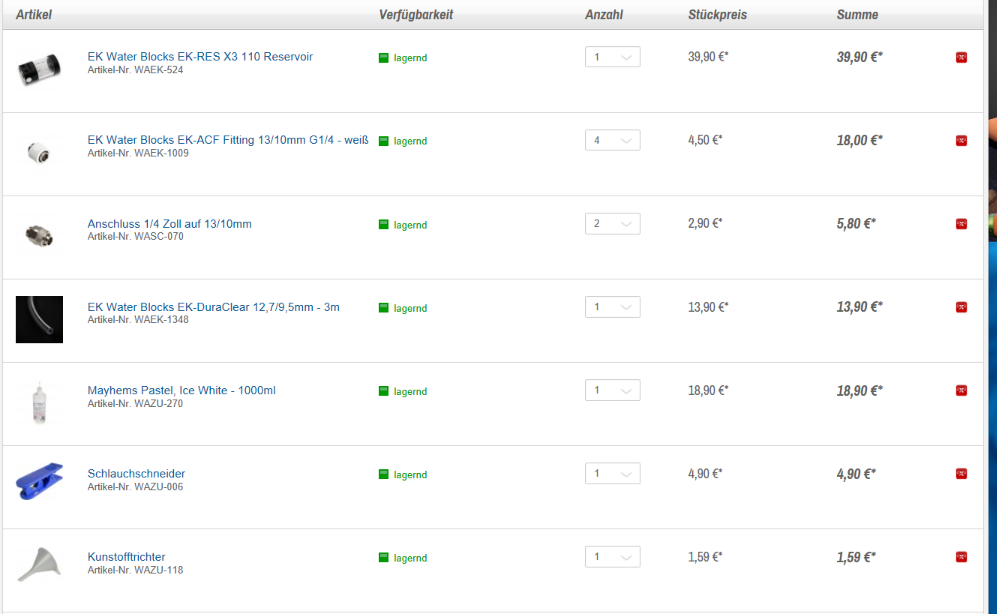Click the funnel product thumbnail
997x614 pixels.
click(x=39, y=564)
